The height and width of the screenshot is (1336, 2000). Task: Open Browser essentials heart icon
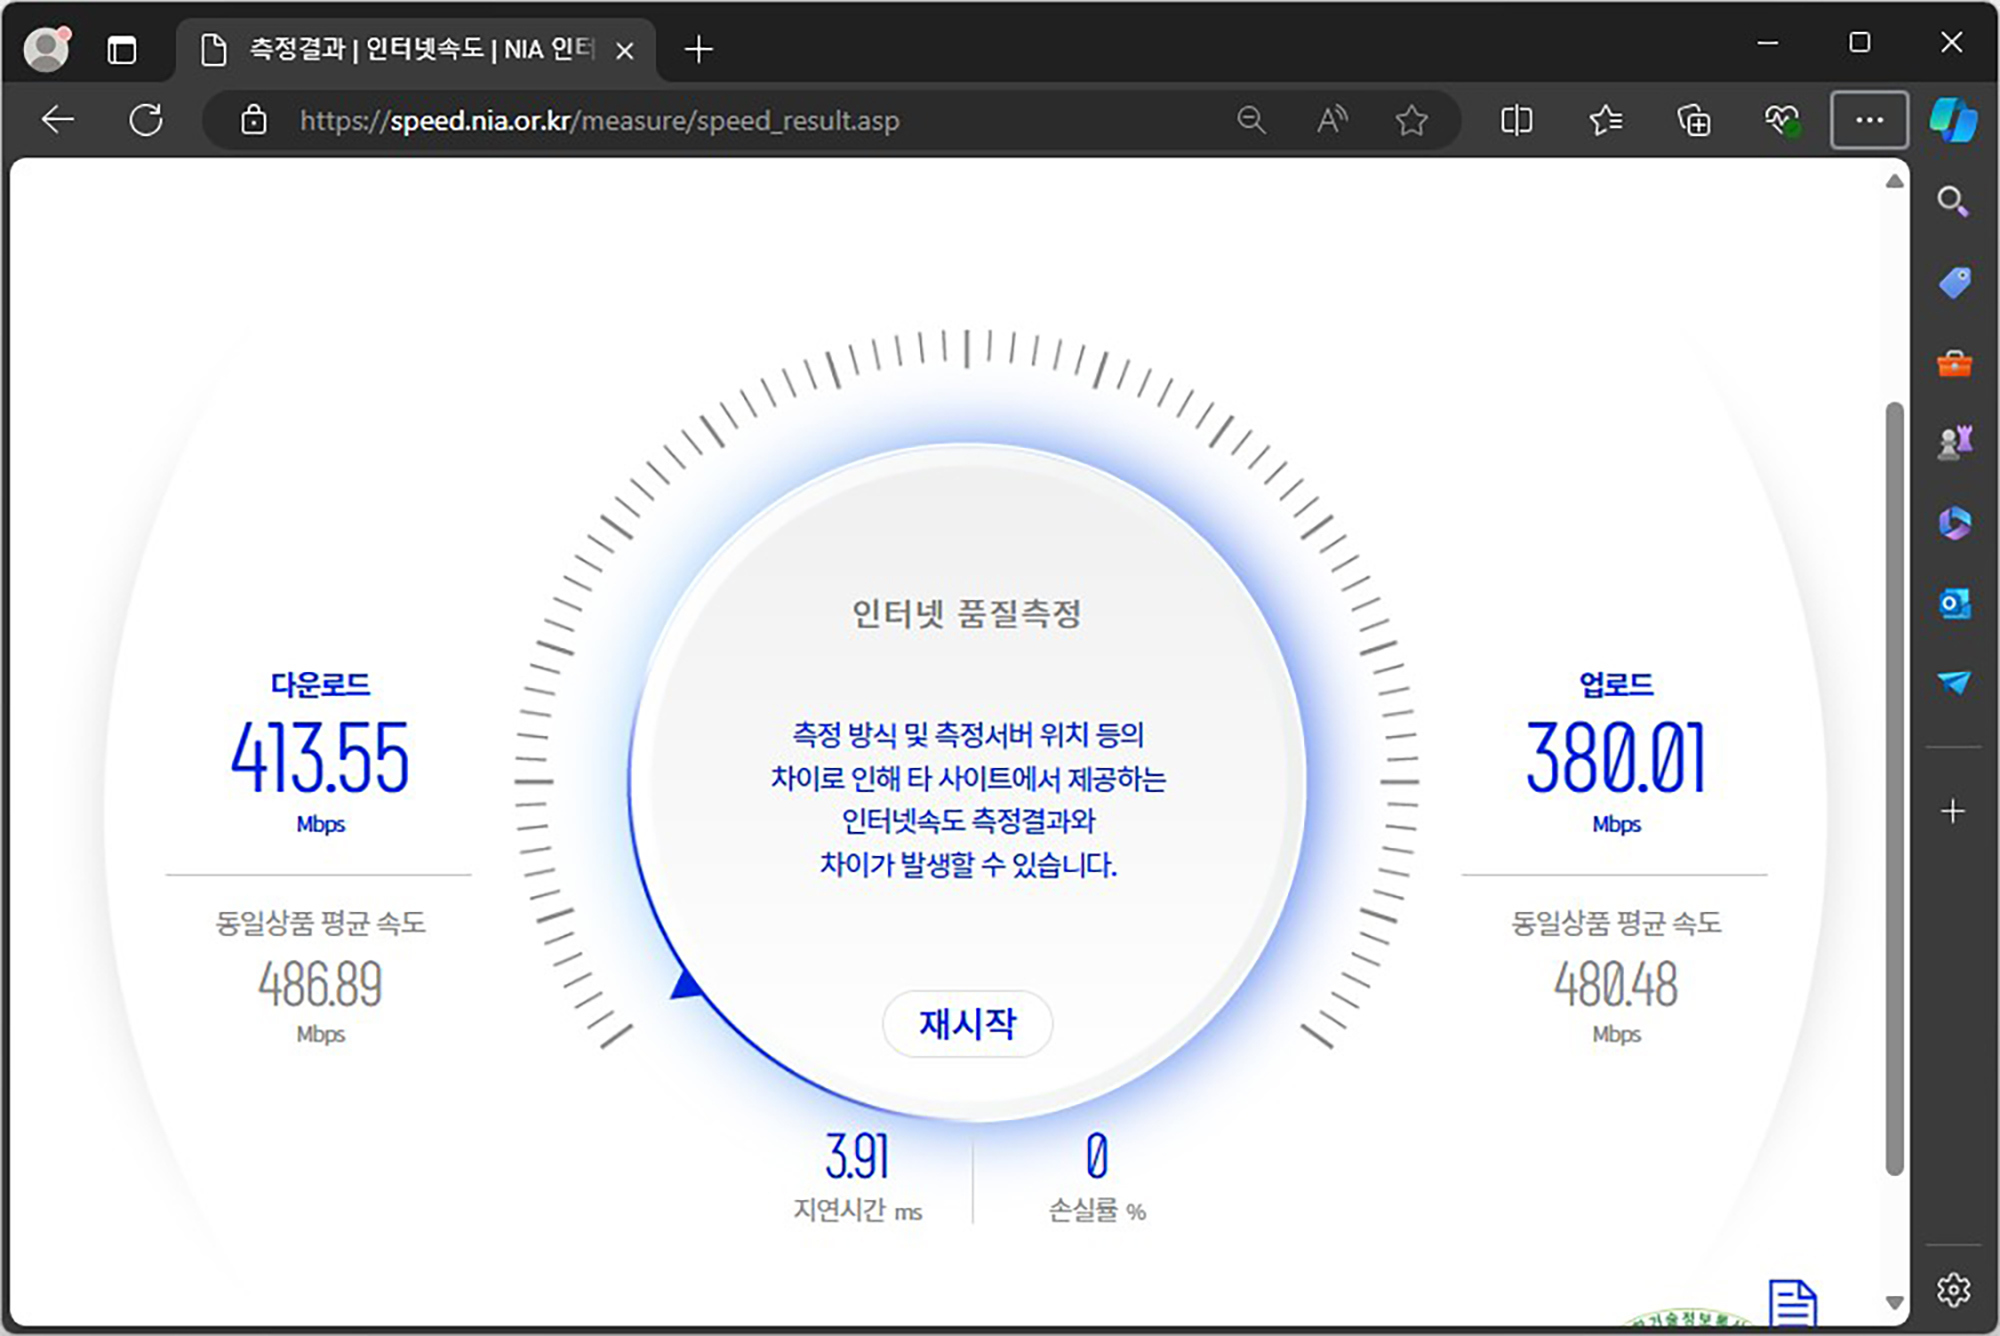[1781, 120]
